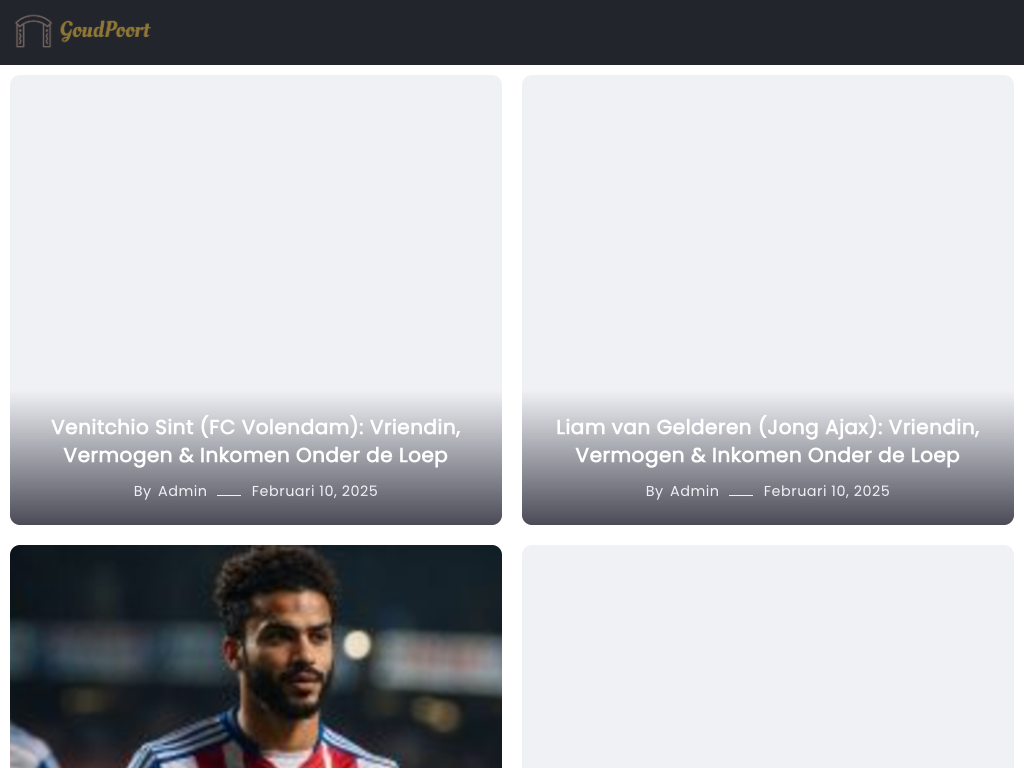Image resolution: width=1024 pixels, height=768 pixels.
Task: Click the "By" label on Liam van Gelderen card
Action: pyautogui.click(x=654, y=492)
